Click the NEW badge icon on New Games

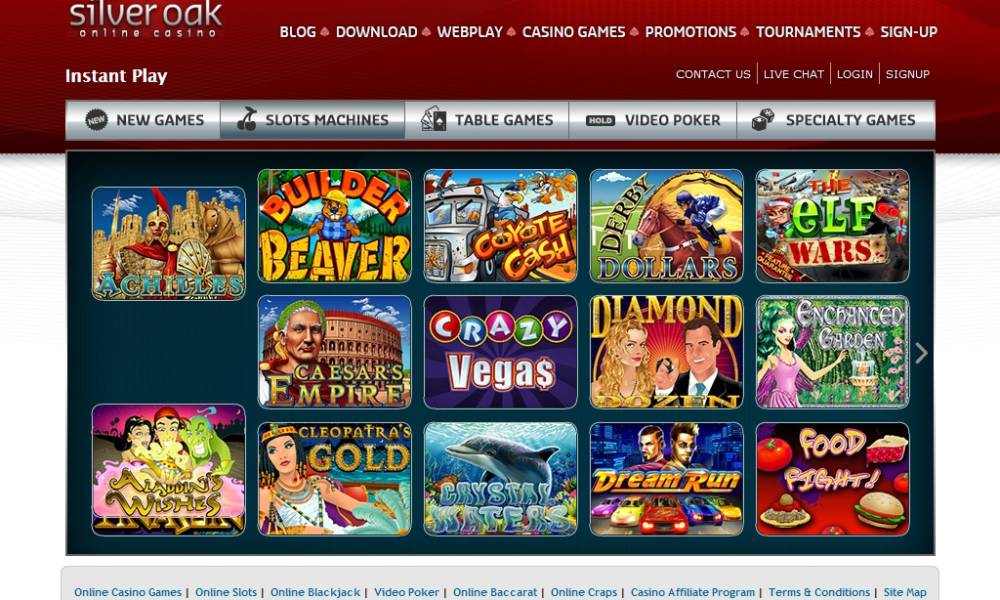click(x=96, y=119)
